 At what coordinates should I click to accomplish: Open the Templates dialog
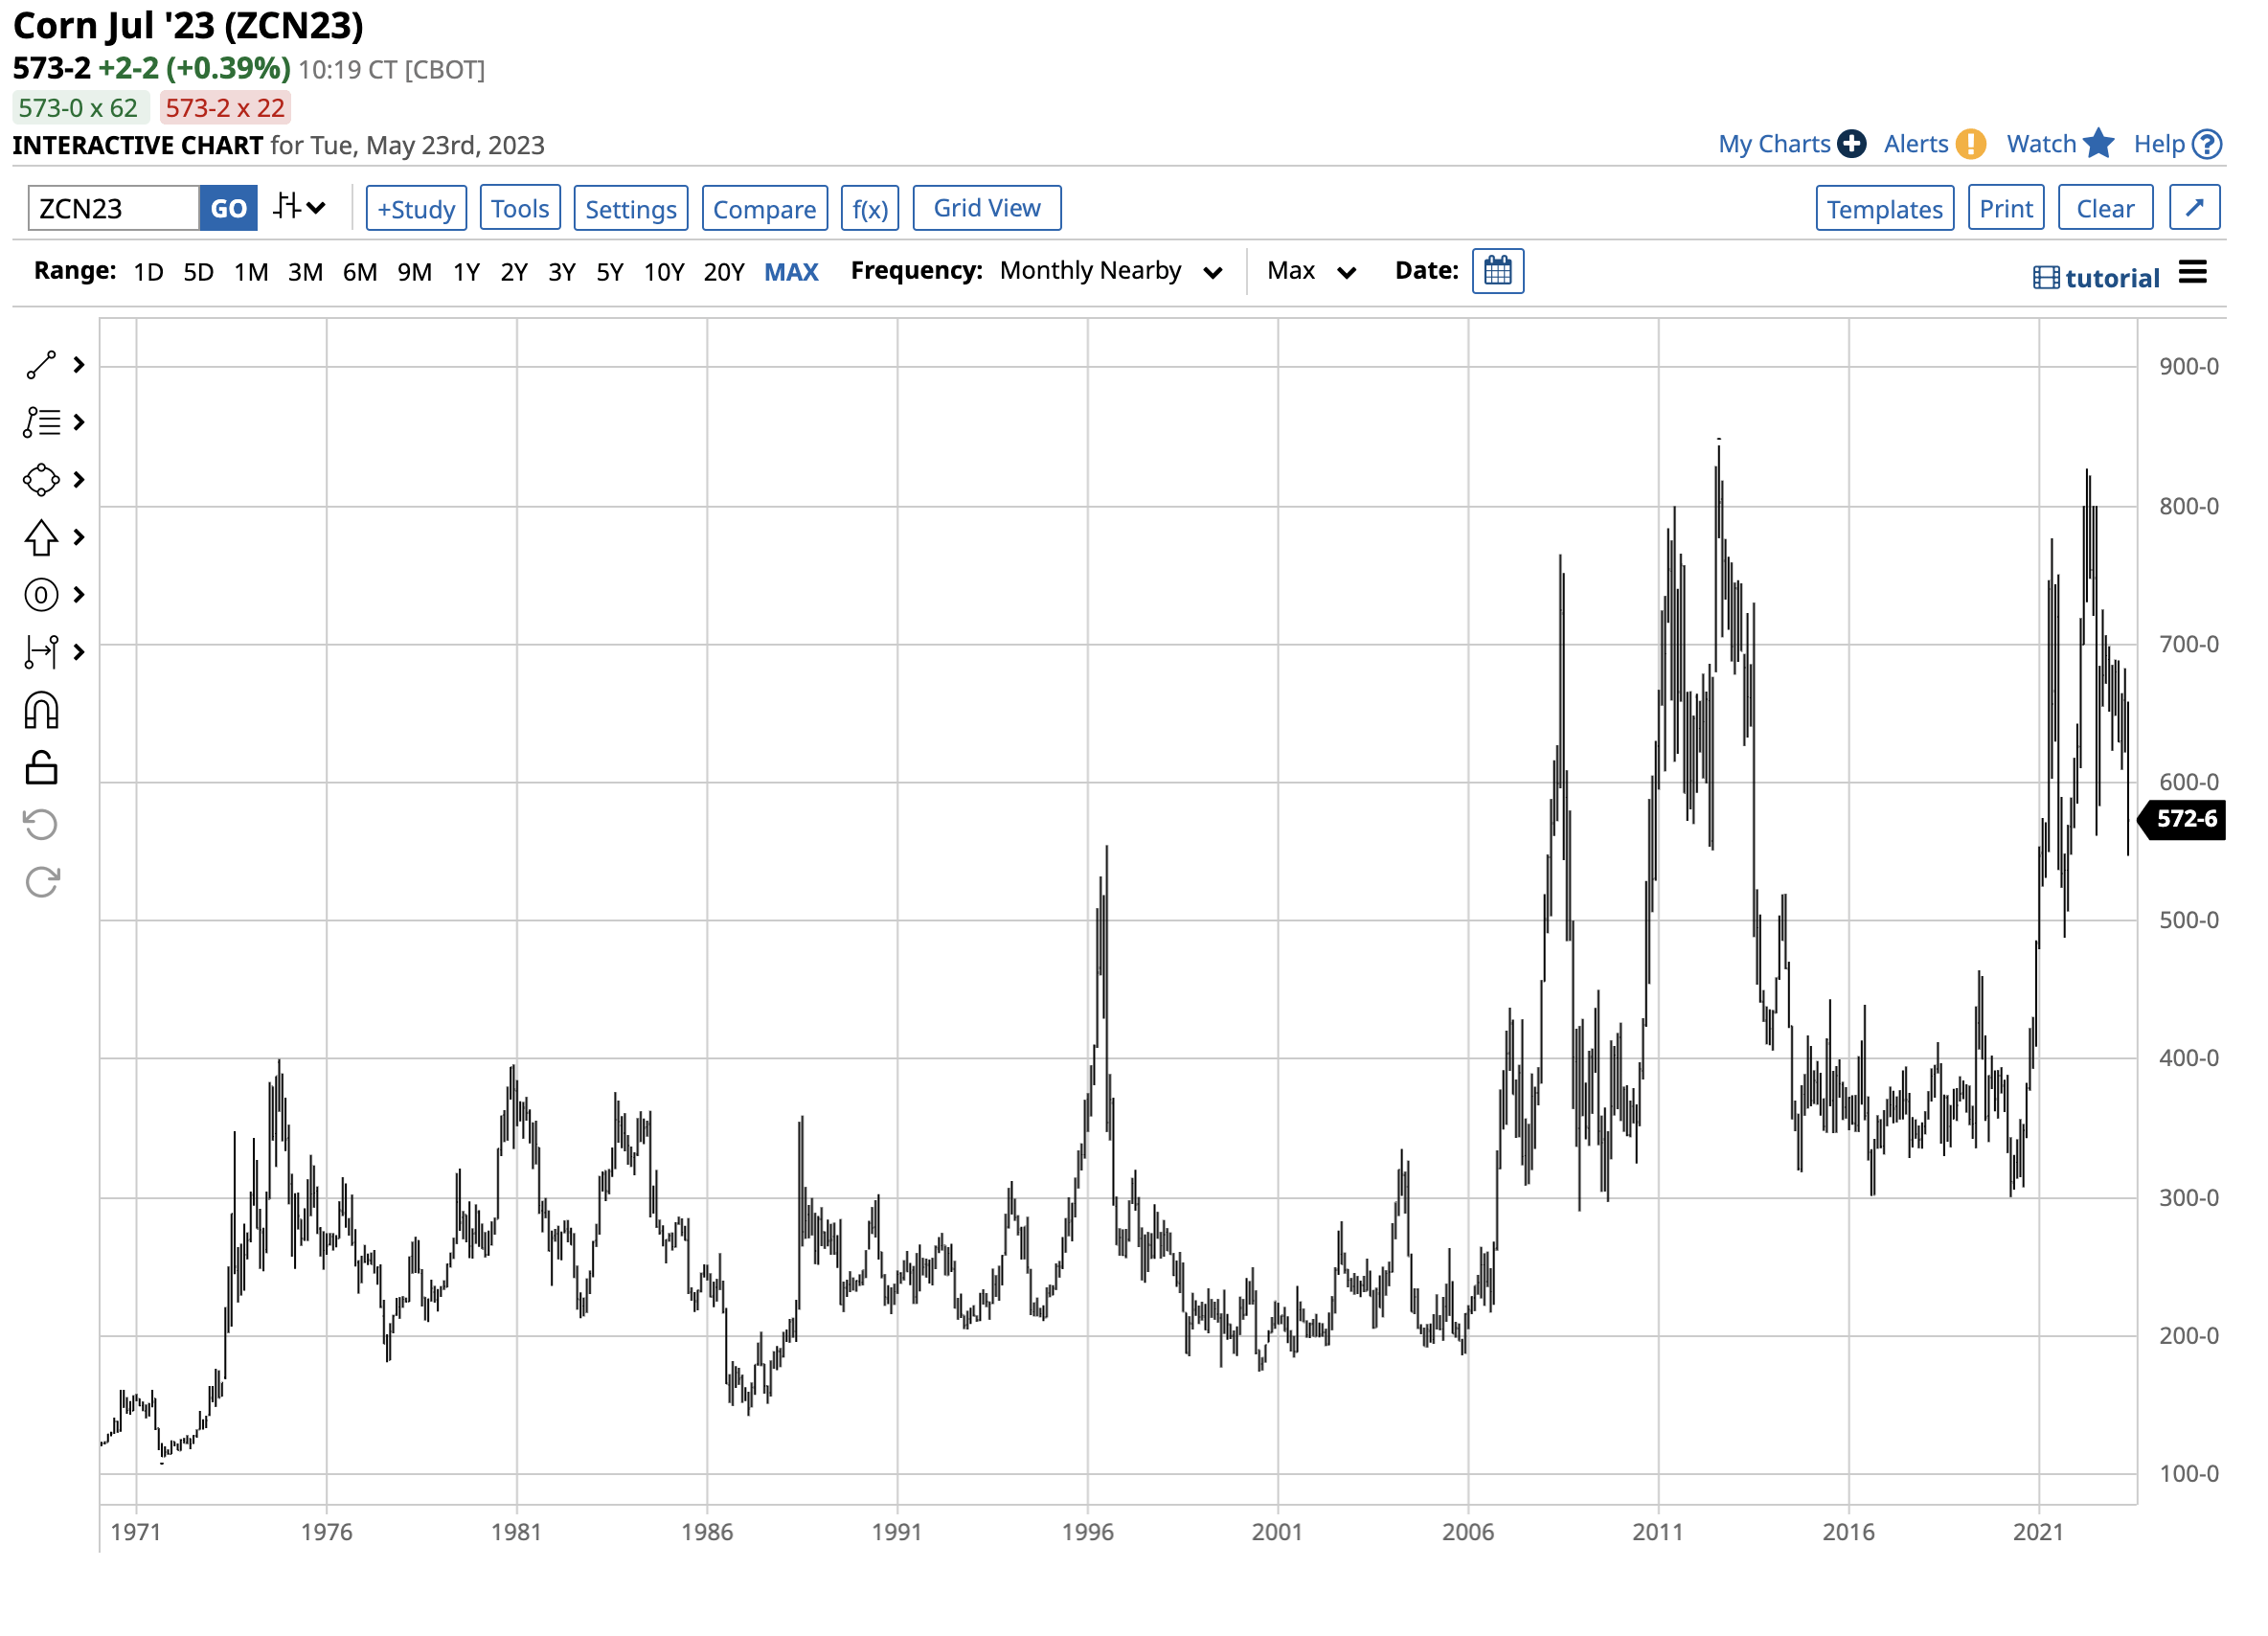pyautogui.click(x=1885, y=208)
